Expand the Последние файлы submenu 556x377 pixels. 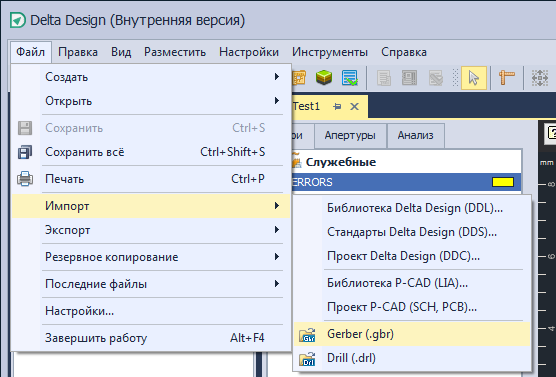click(151, 284)
